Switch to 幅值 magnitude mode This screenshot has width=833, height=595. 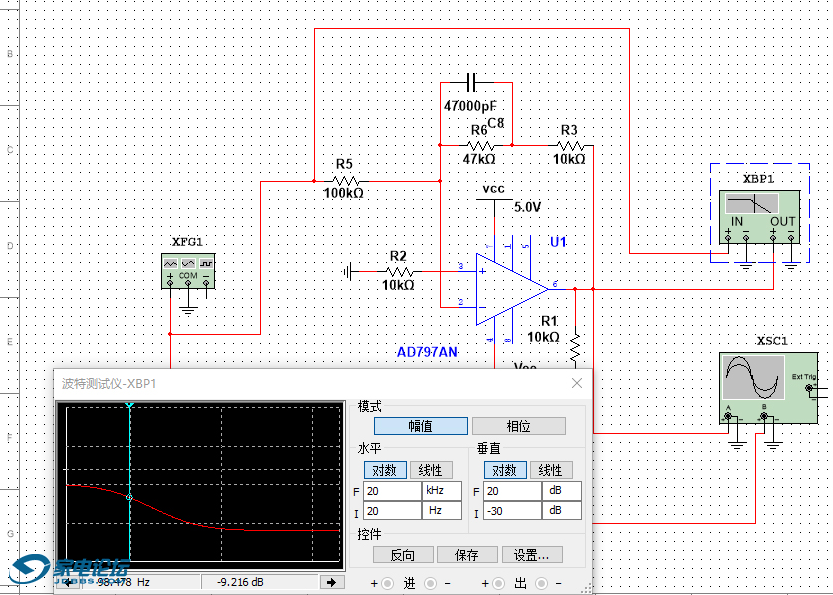pyautogui.click(x=420, y=426)
